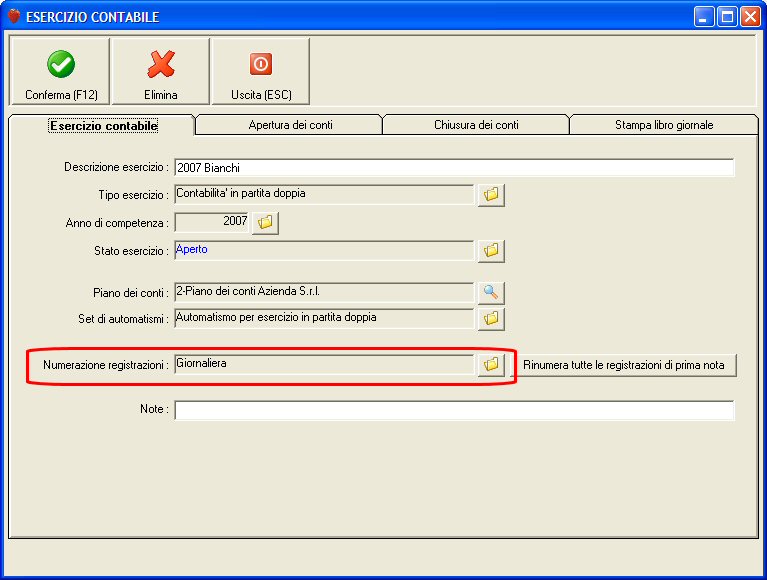The image size is (767, 580).
Task: Click the 'Note :' label
Action: [x=154, y=409]
